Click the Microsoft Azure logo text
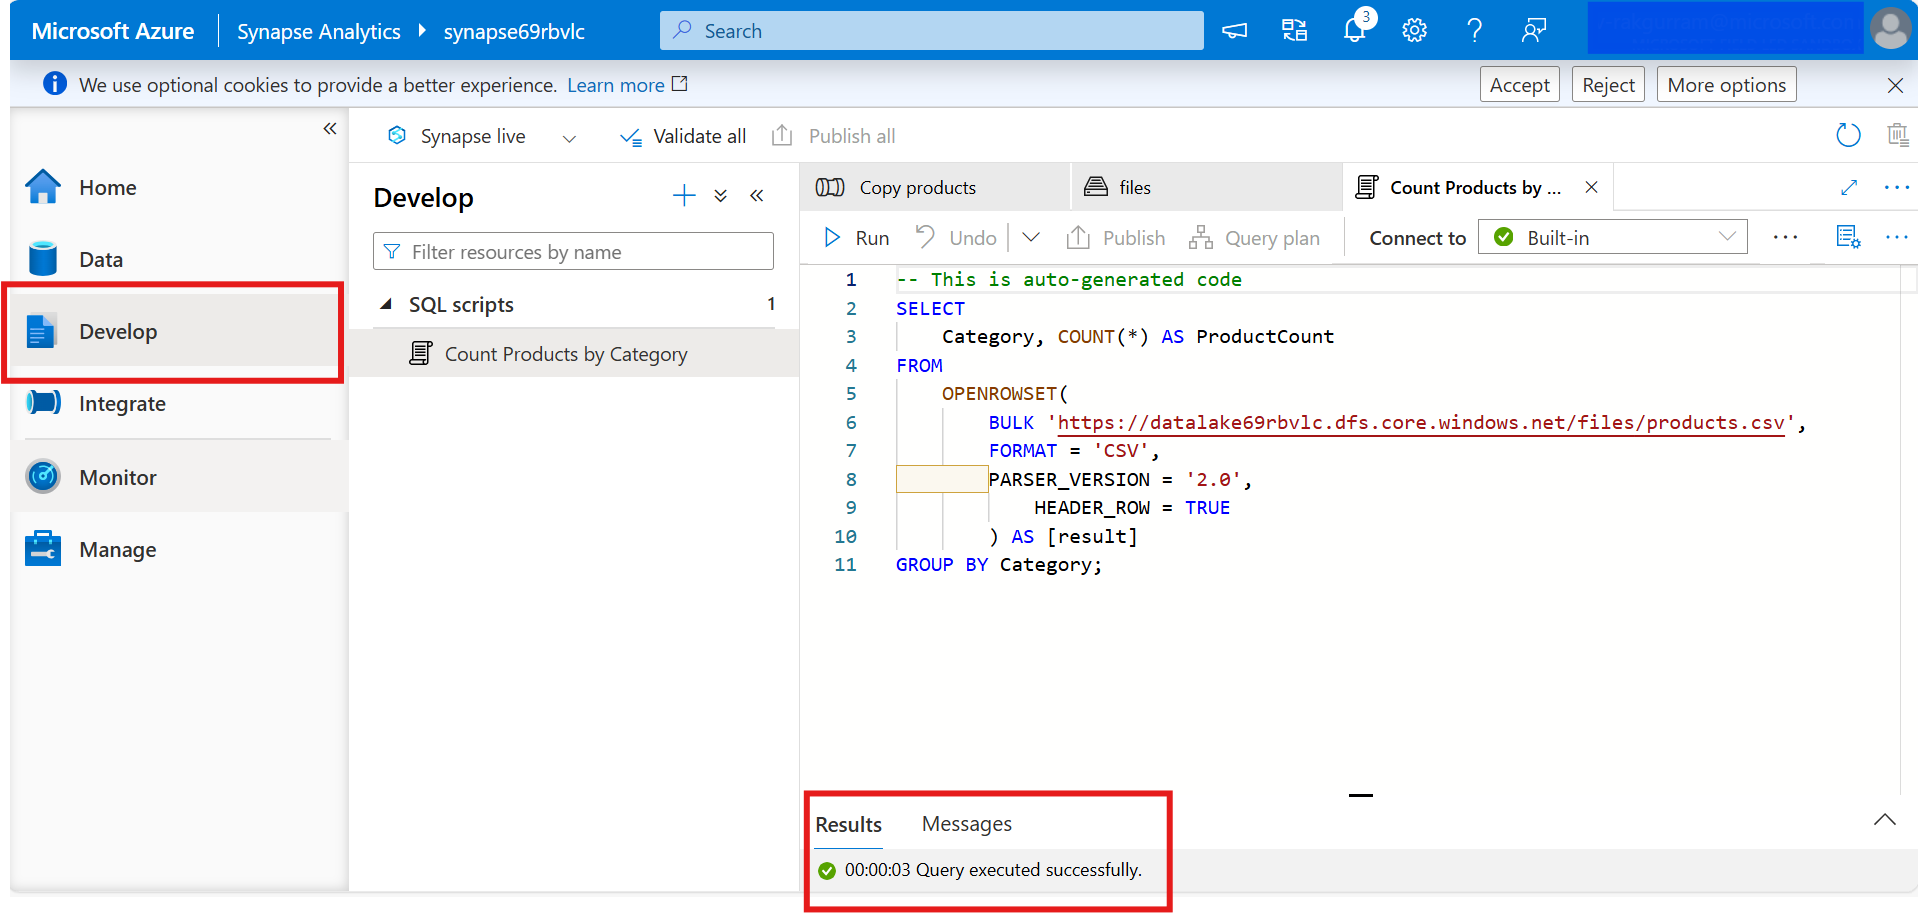Image resolution: width=1918 pixels, height=913 pixels. click(x=113, y=31)
